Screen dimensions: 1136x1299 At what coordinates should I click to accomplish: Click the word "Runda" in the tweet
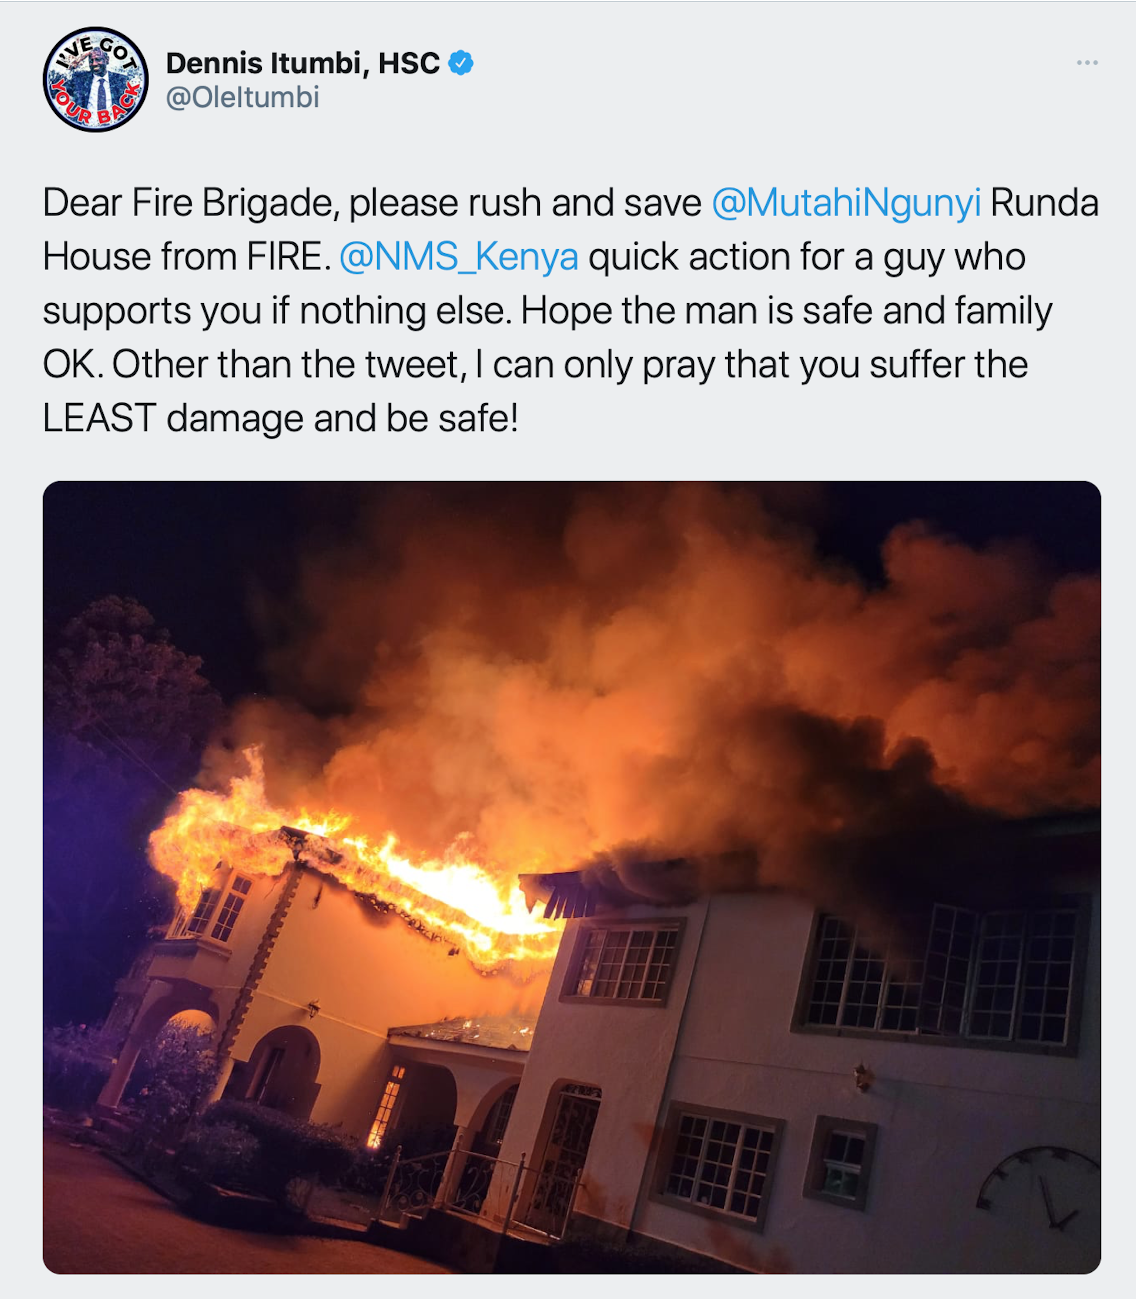(1045, 203)
